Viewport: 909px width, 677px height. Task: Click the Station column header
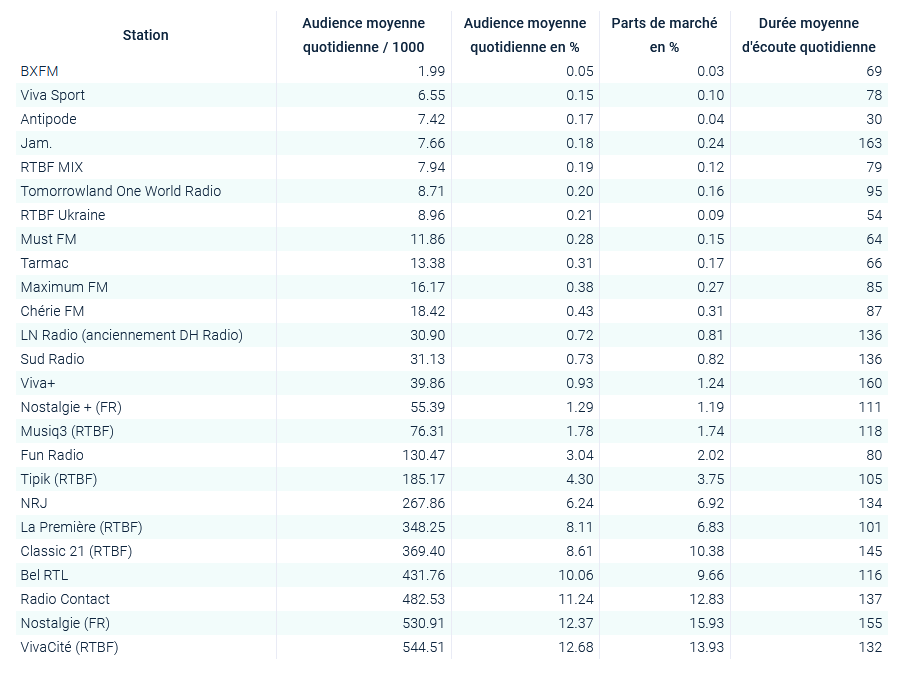coord(146,35)
